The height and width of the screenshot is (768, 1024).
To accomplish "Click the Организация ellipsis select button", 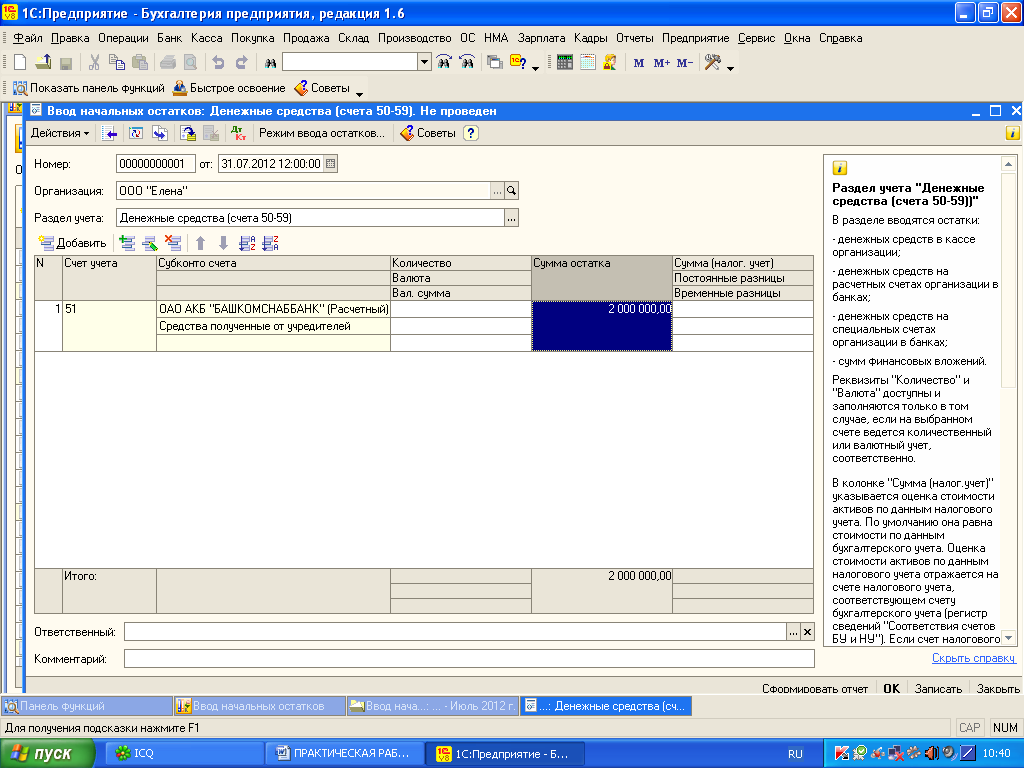I will point(498,191).
